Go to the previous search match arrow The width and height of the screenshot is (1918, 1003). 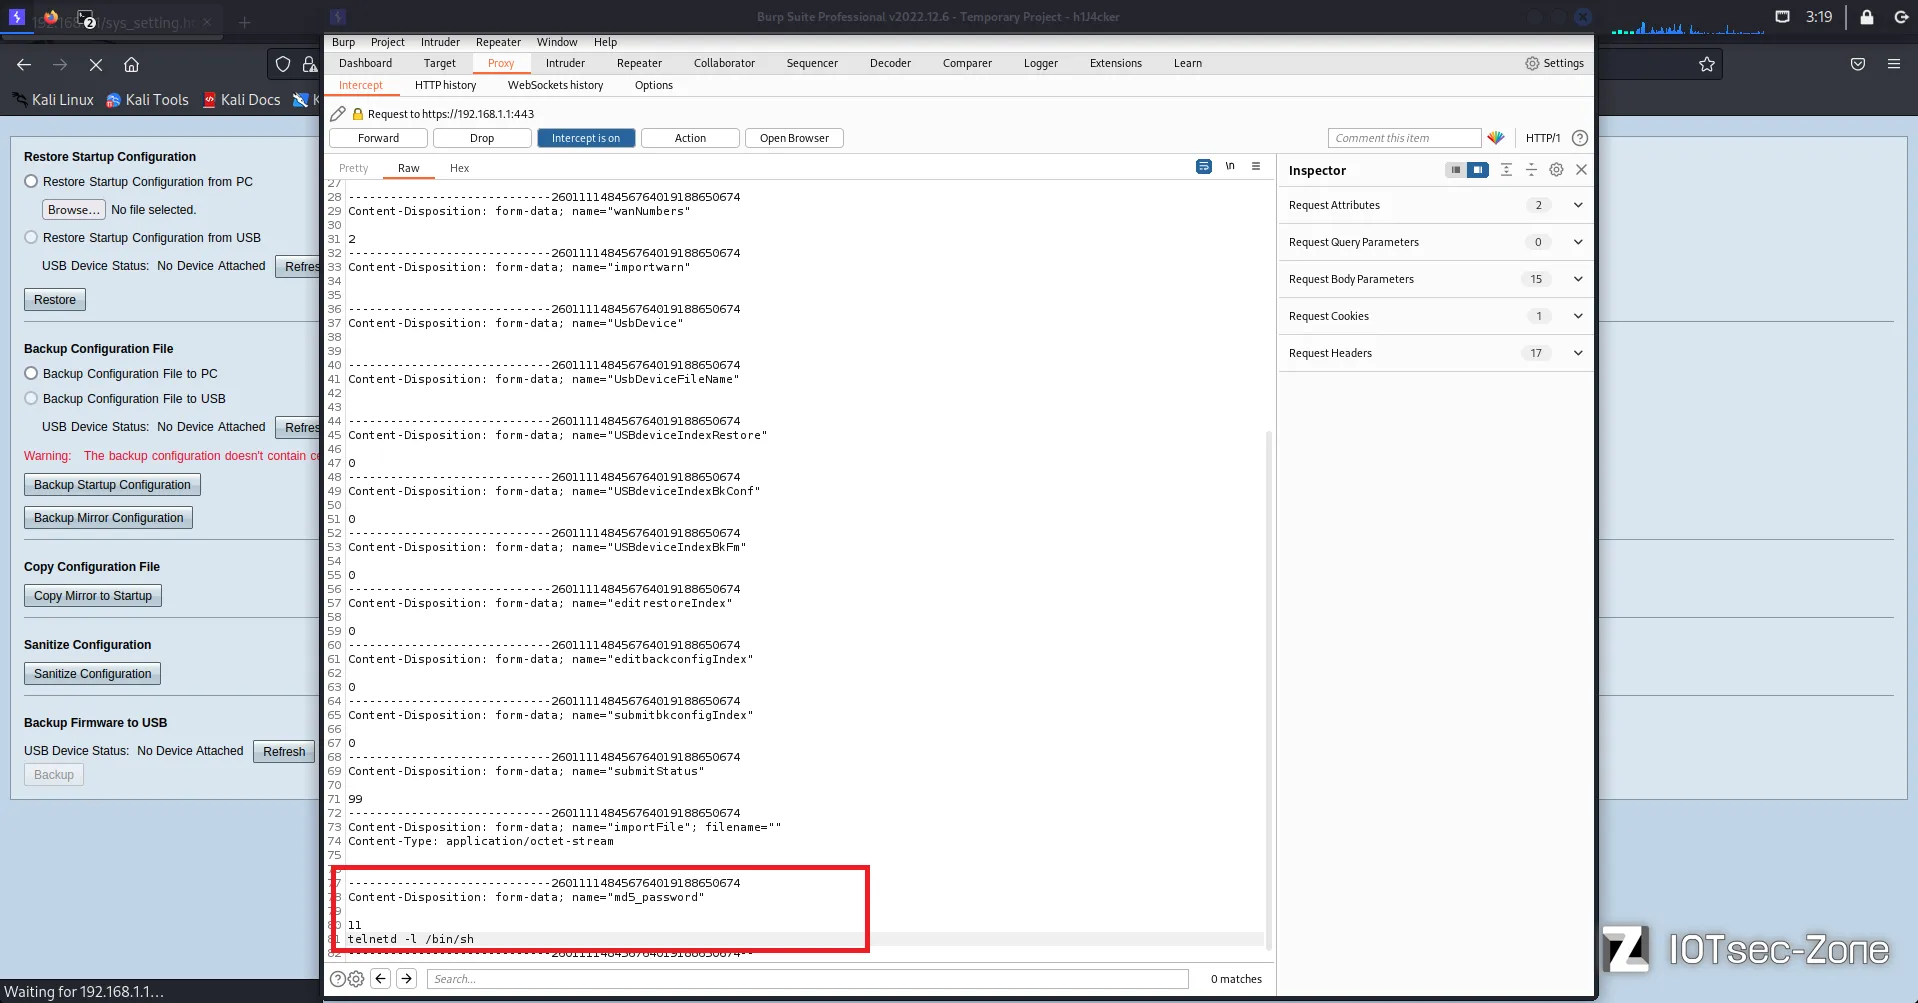tap(381, 979)
